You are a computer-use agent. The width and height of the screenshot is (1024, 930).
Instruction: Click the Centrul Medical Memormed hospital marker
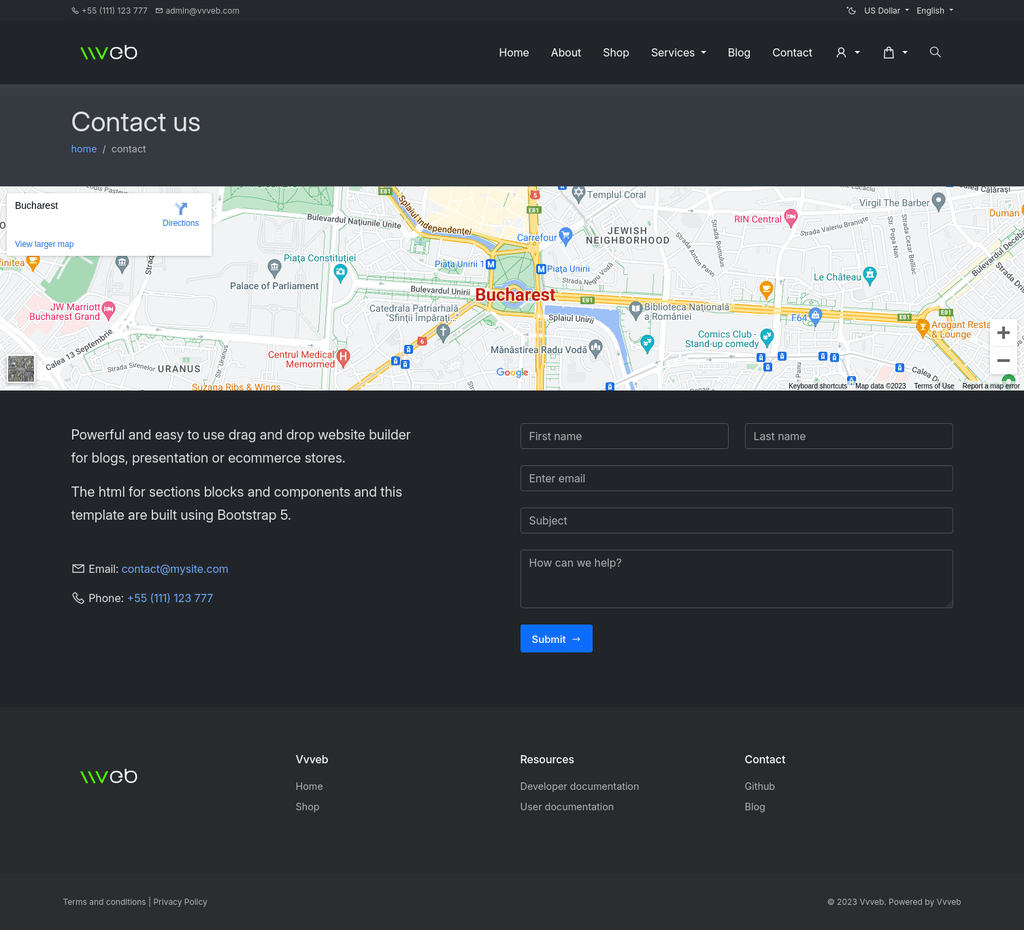click(x=344, y=357)
